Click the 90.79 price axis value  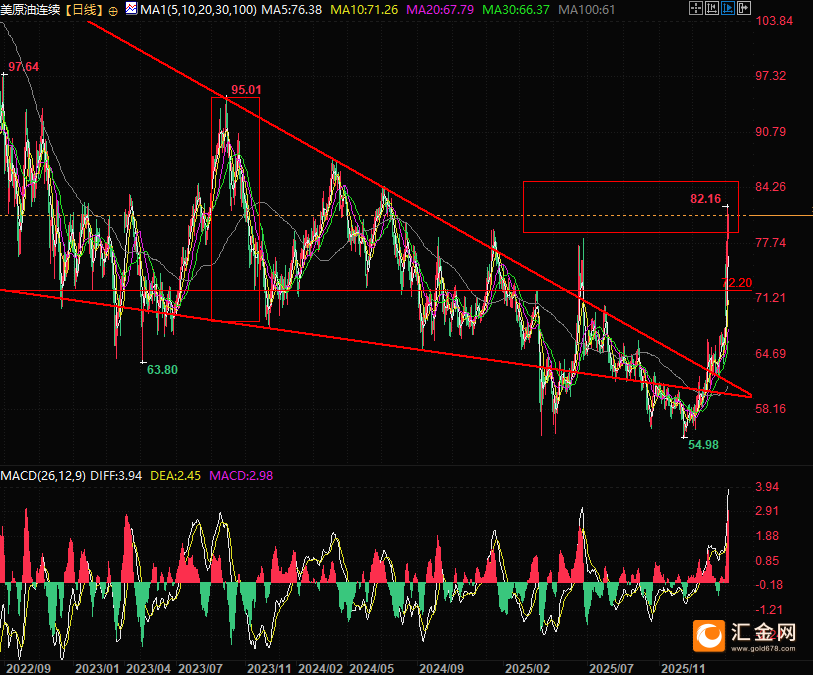(x=770, y=132)
